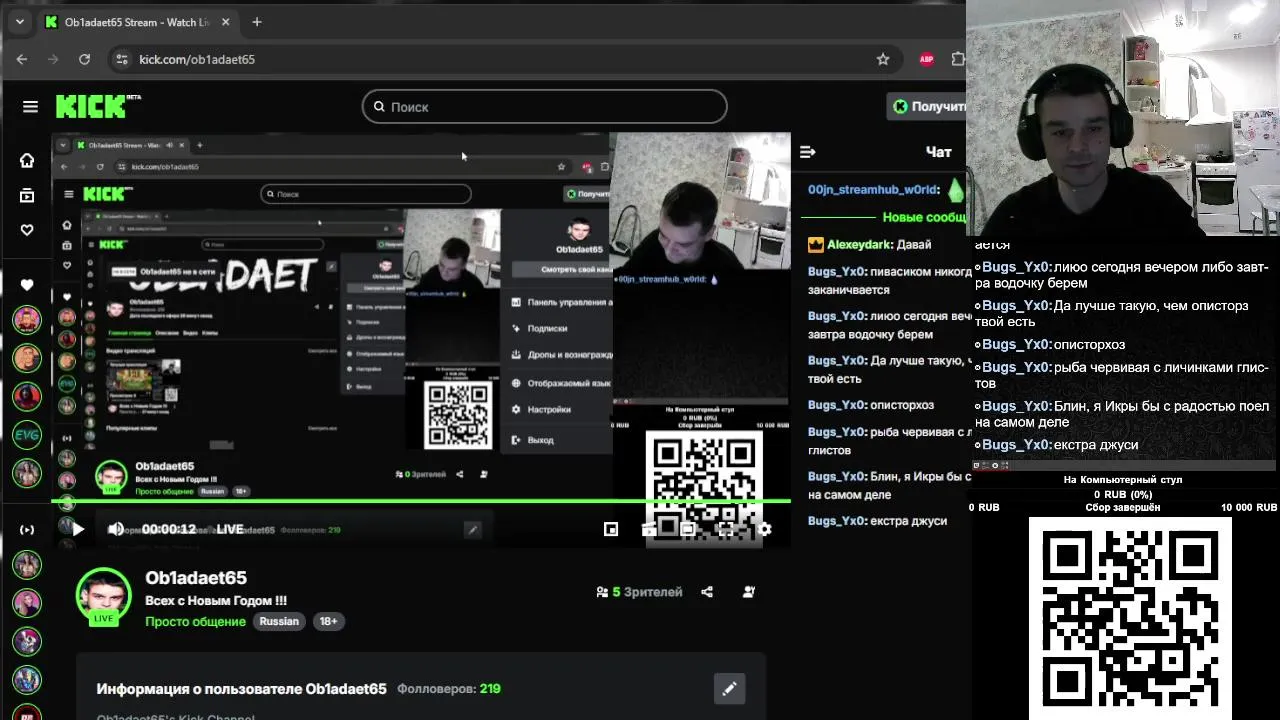Open Browse icon in left sidebar
The image size is (1280, 720).
click(x=27, y=195)
